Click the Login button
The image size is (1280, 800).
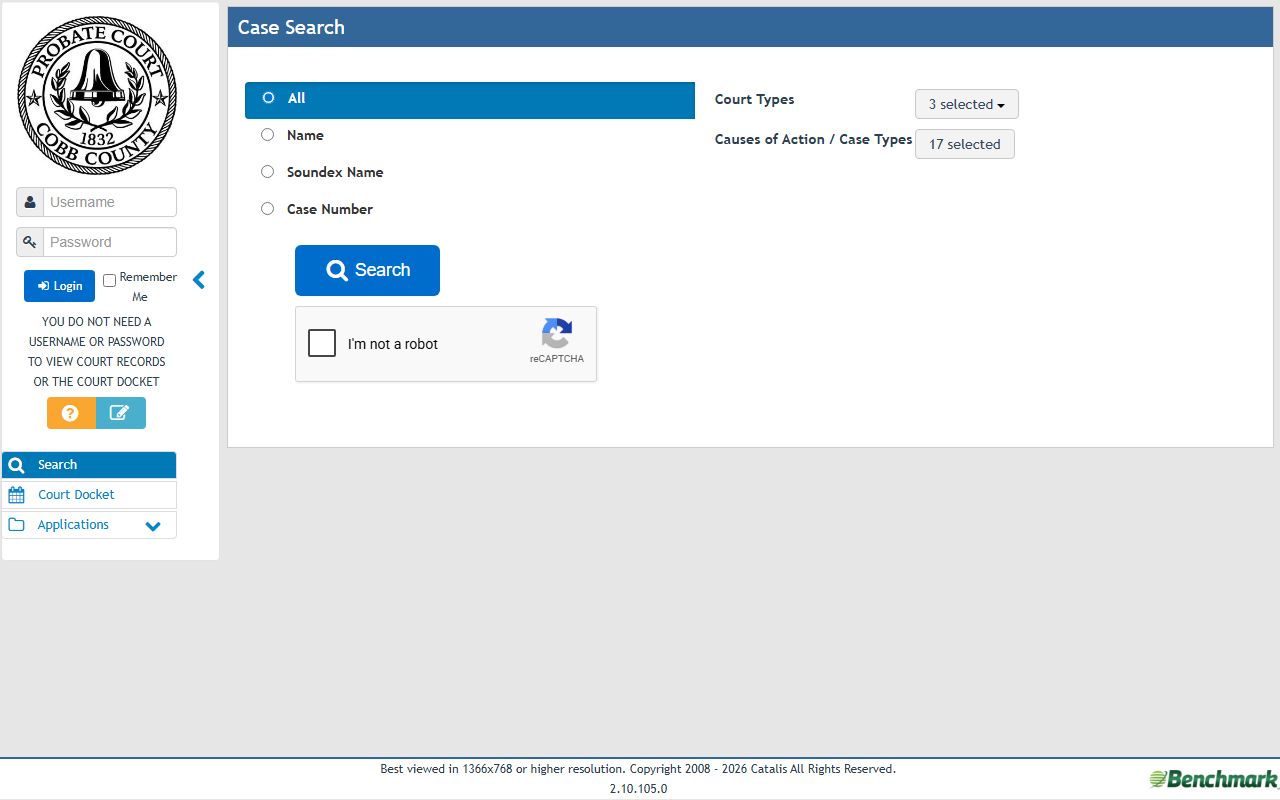coord(60,286)
